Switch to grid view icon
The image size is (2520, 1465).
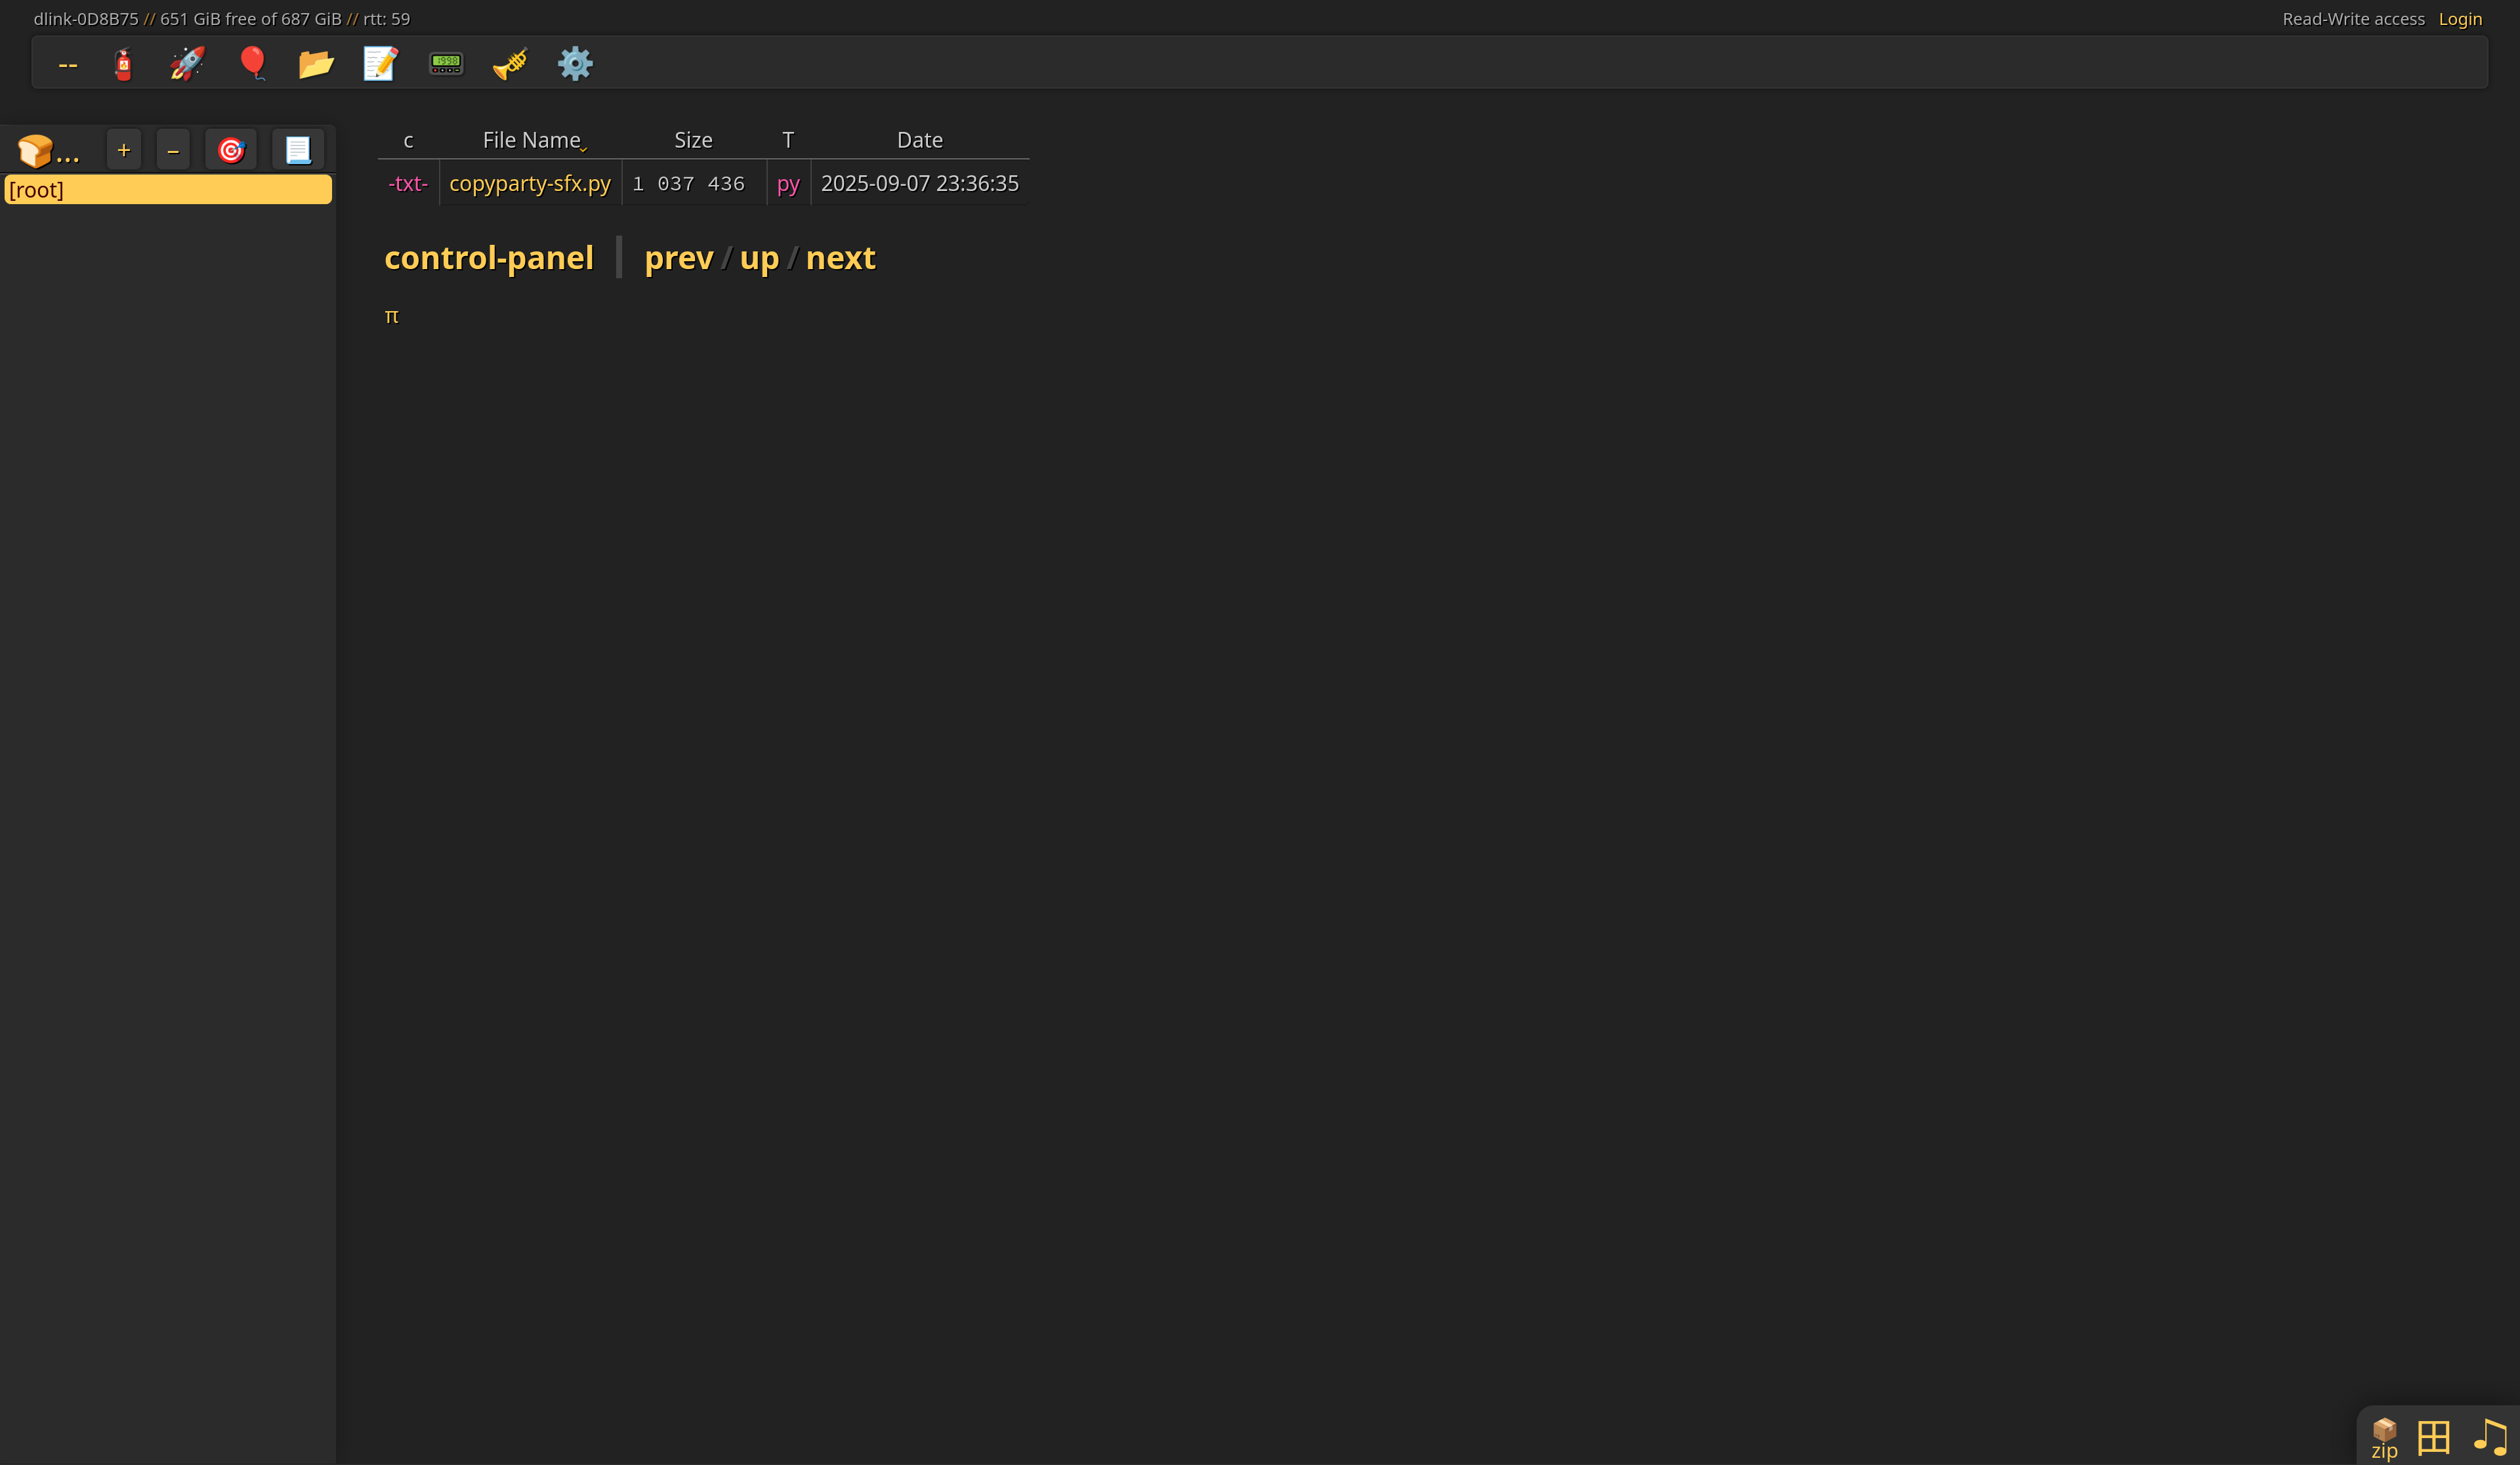2433,1437
